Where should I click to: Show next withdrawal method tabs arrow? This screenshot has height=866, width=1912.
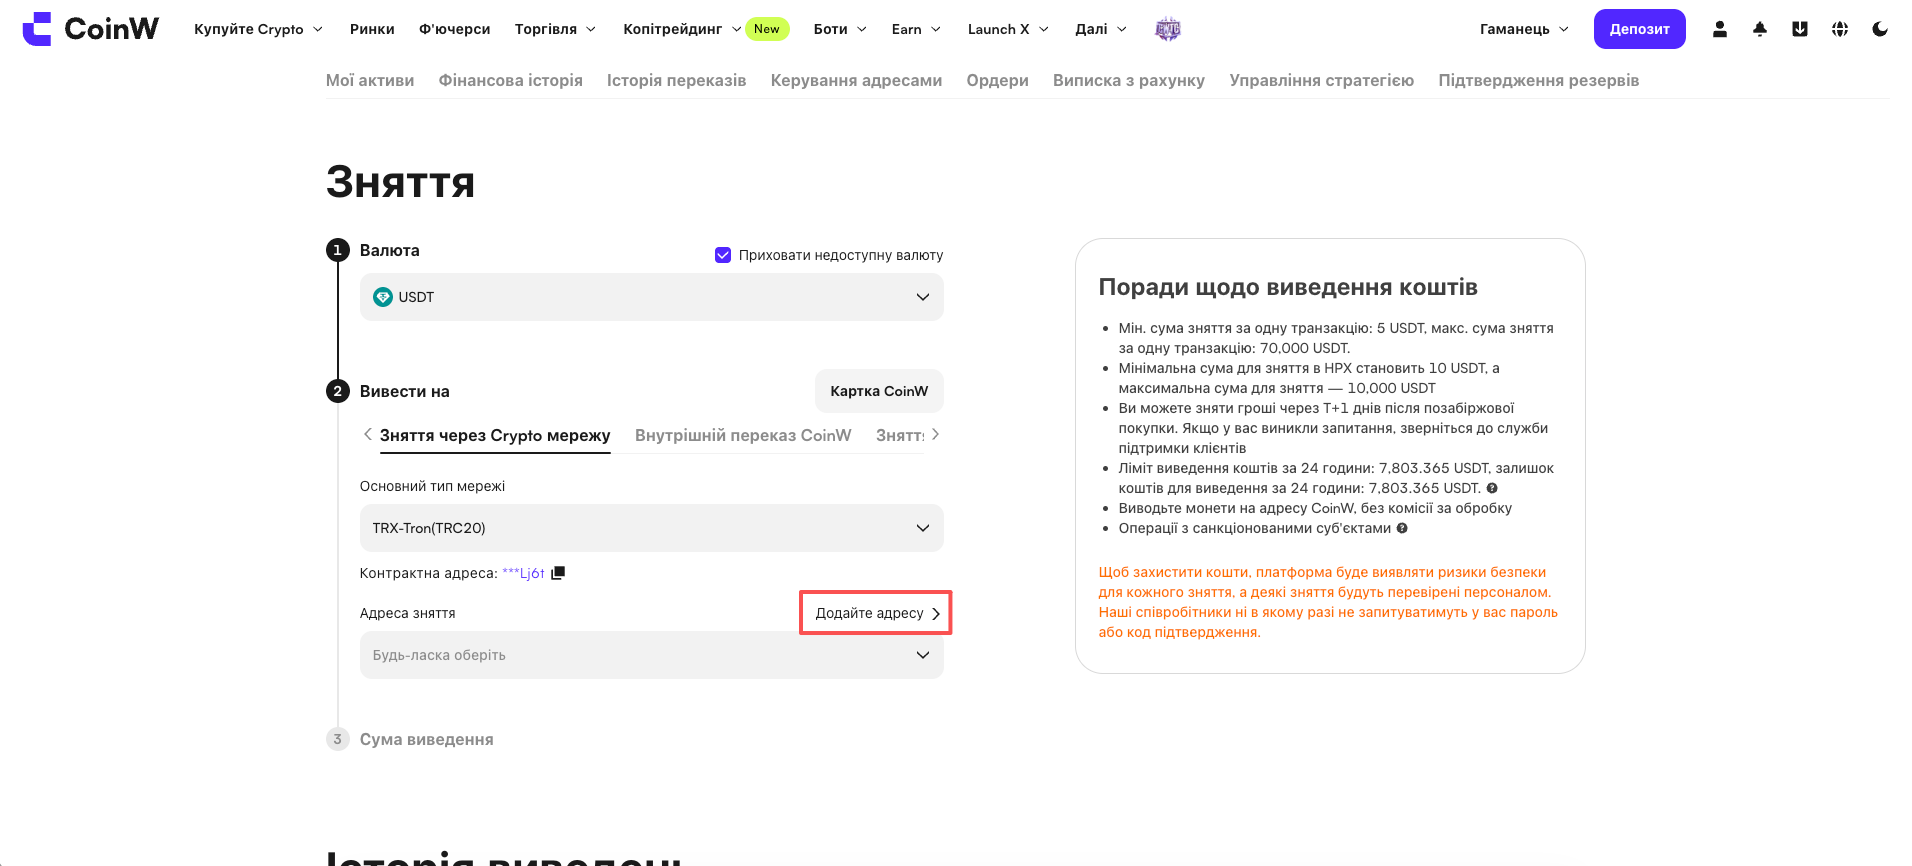point(935,434)
